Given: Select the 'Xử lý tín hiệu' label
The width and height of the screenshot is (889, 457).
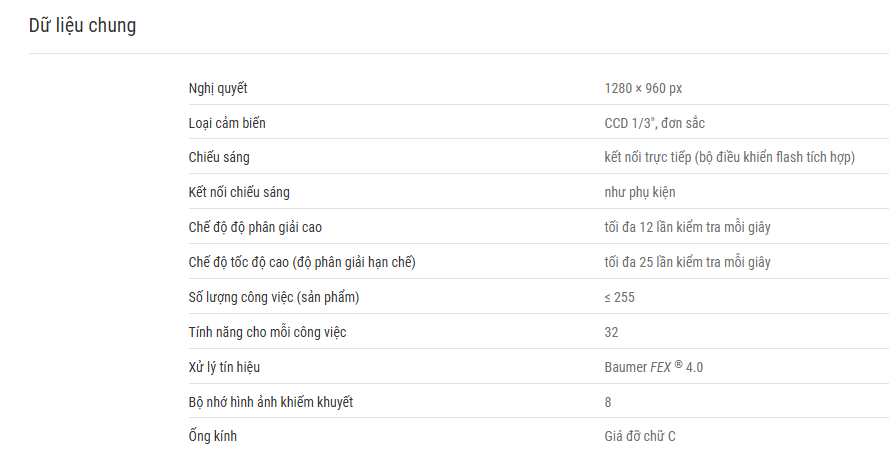Looking at the screenshot, I should pos(224,367).
